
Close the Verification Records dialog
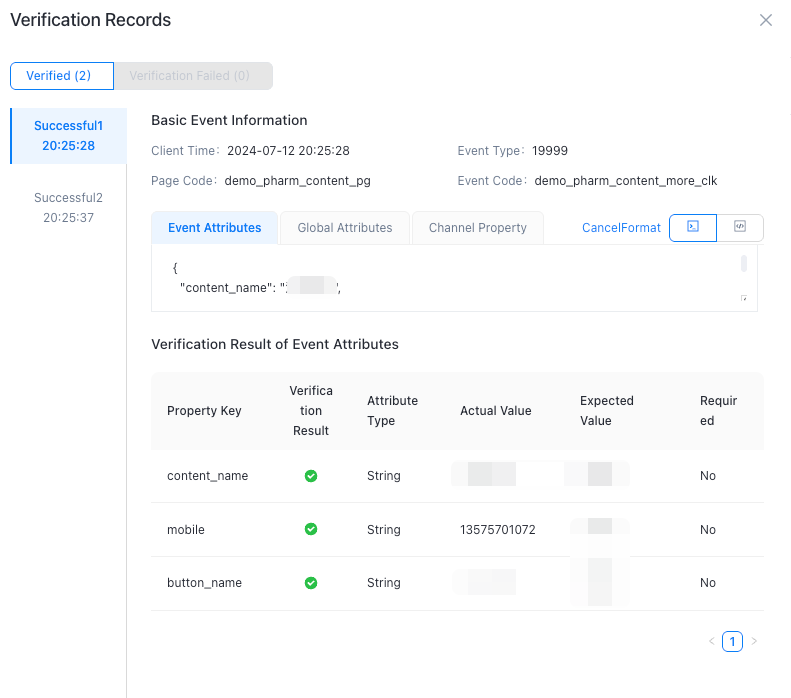point(765,20)
